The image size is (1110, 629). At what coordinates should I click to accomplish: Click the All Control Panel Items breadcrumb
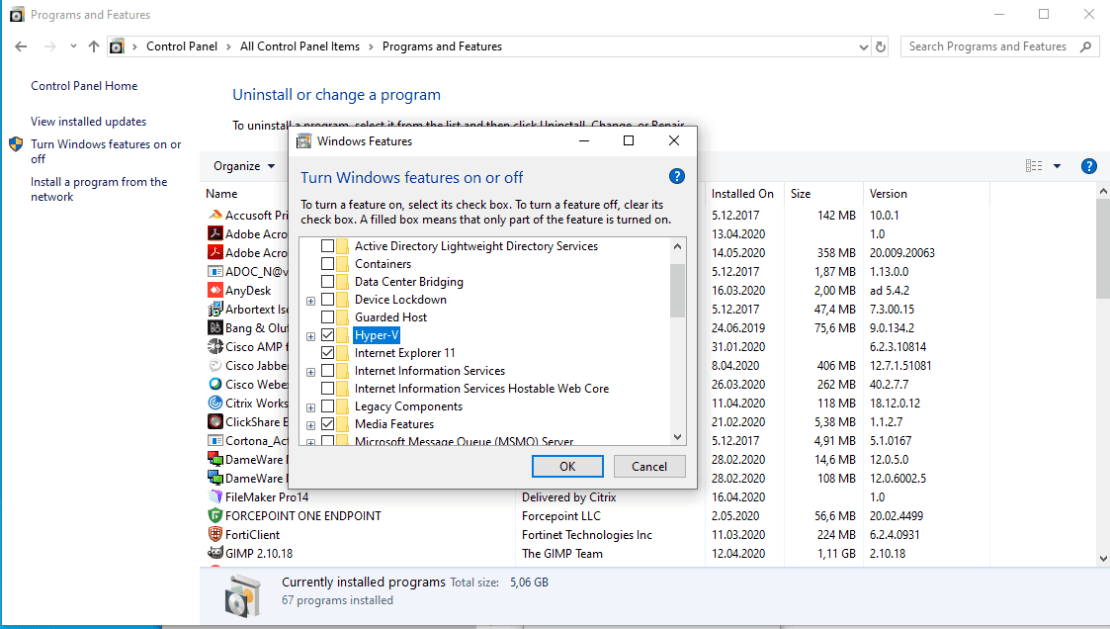(300, 47)
